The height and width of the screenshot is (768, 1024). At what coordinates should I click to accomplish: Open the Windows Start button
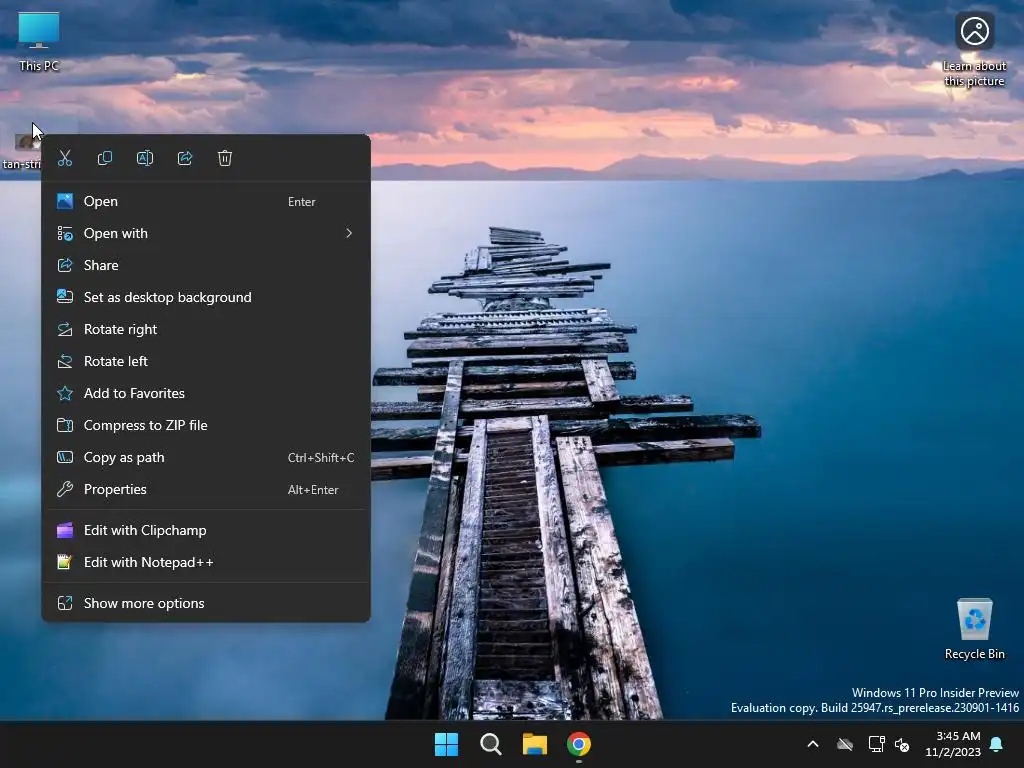pyautogui.click(x=447, y=744)
